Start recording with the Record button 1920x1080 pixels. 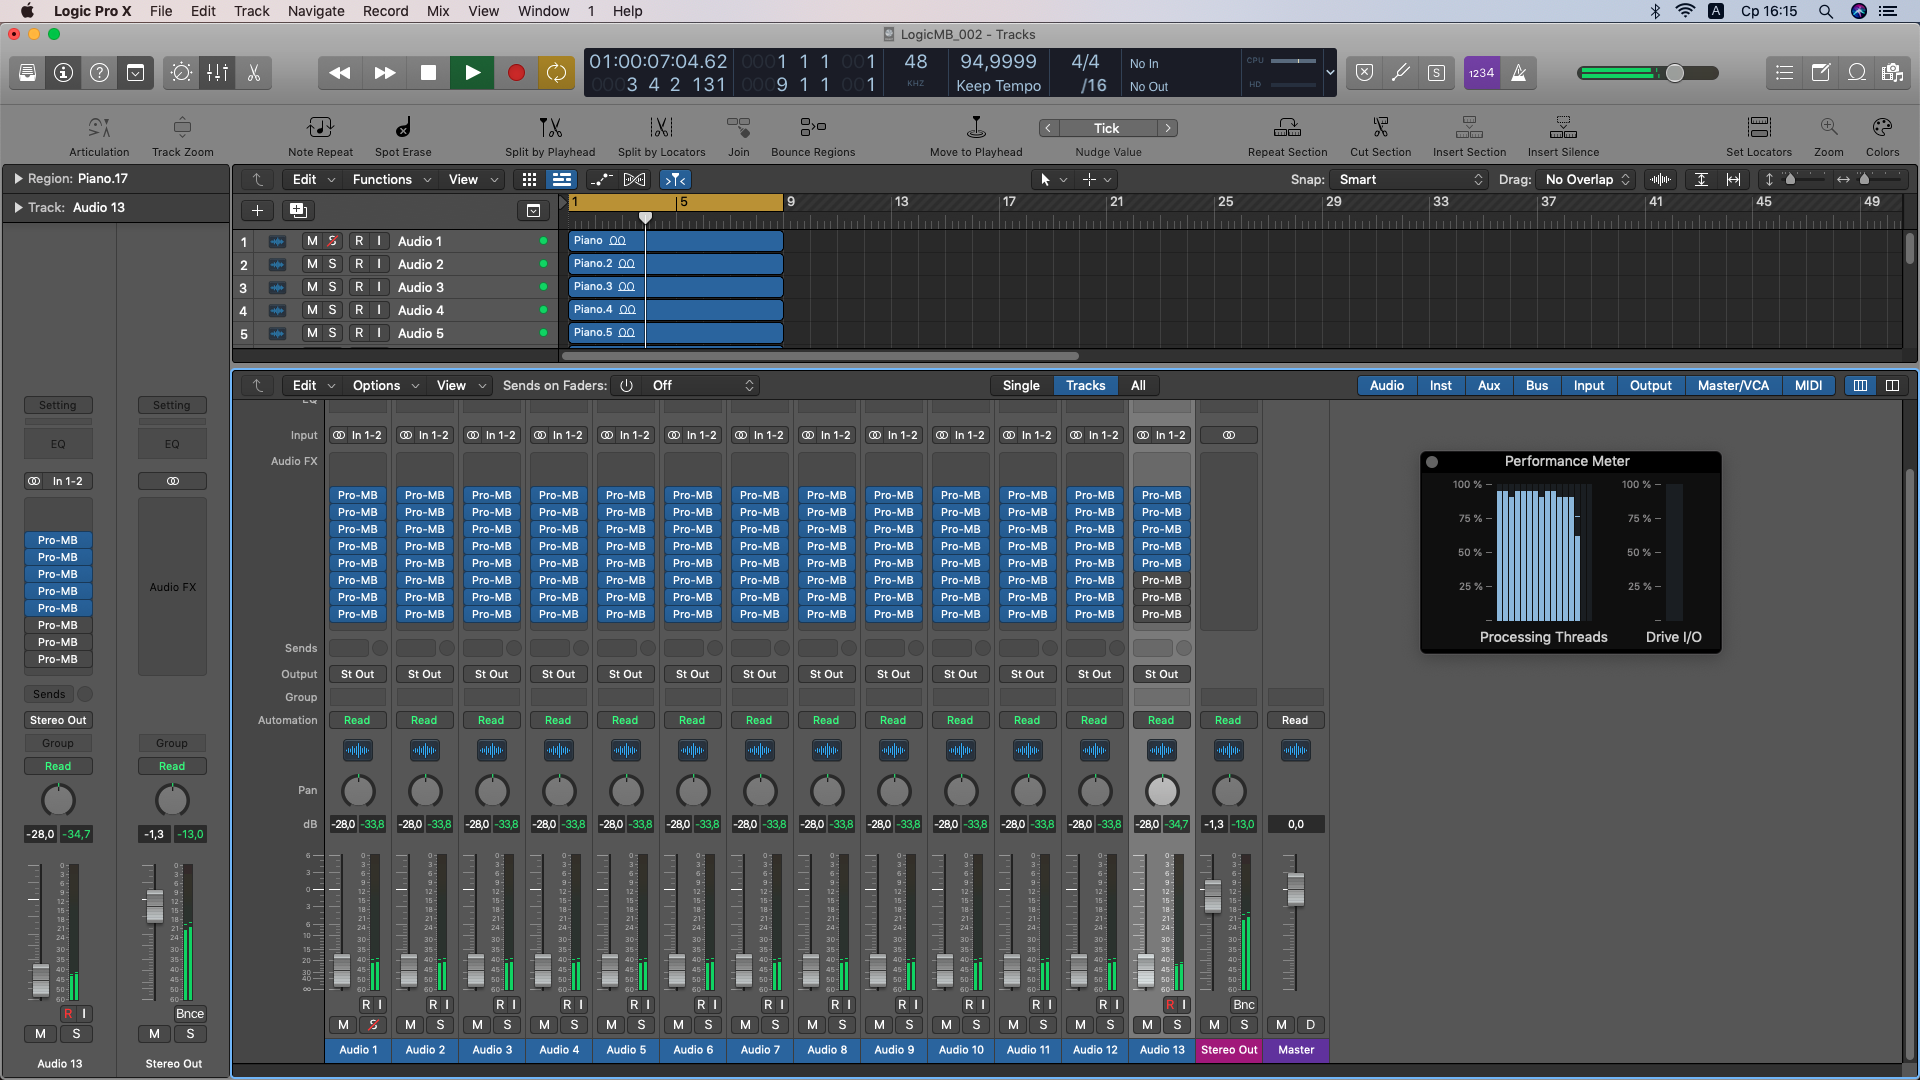pyautogui.click(x=516, y=73)
